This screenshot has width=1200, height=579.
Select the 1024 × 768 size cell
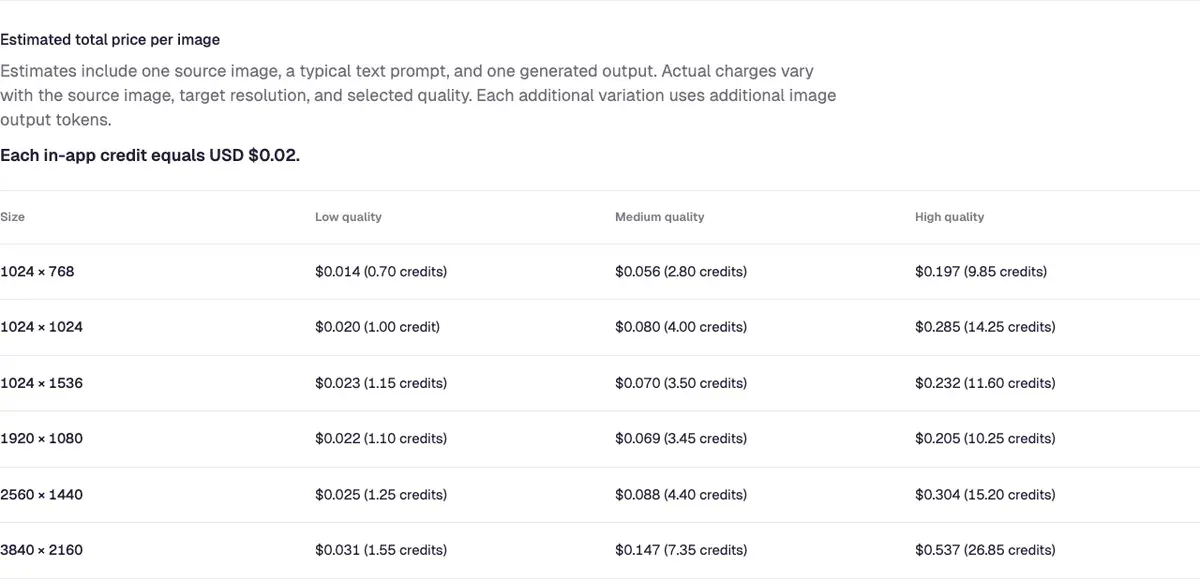(37, 272)
